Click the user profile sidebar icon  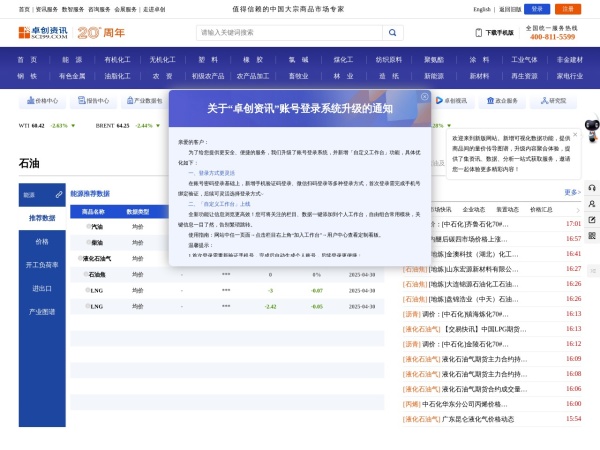[592, 204]
